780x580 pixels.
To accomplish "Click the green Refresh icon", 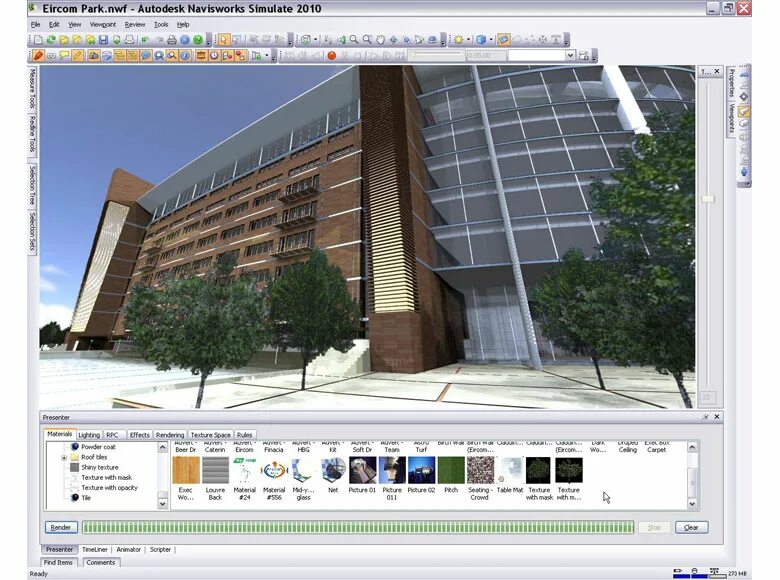I will click(x=51, y=40).
